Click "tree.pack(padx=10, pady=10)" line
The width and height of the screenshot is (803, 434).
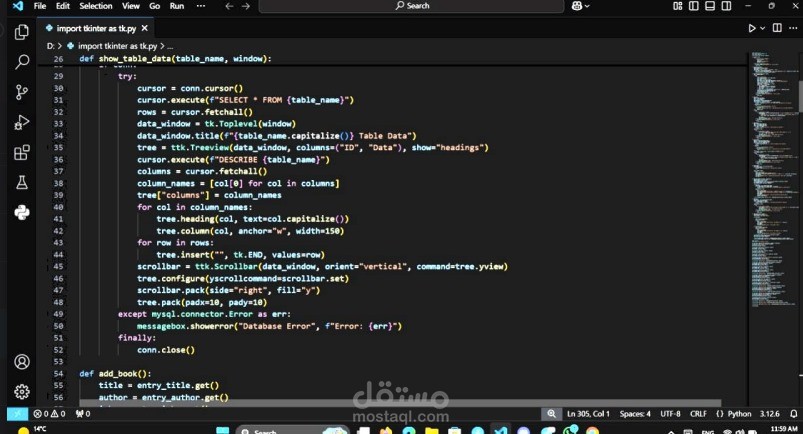pyautogui.click(x=202, y=302)
